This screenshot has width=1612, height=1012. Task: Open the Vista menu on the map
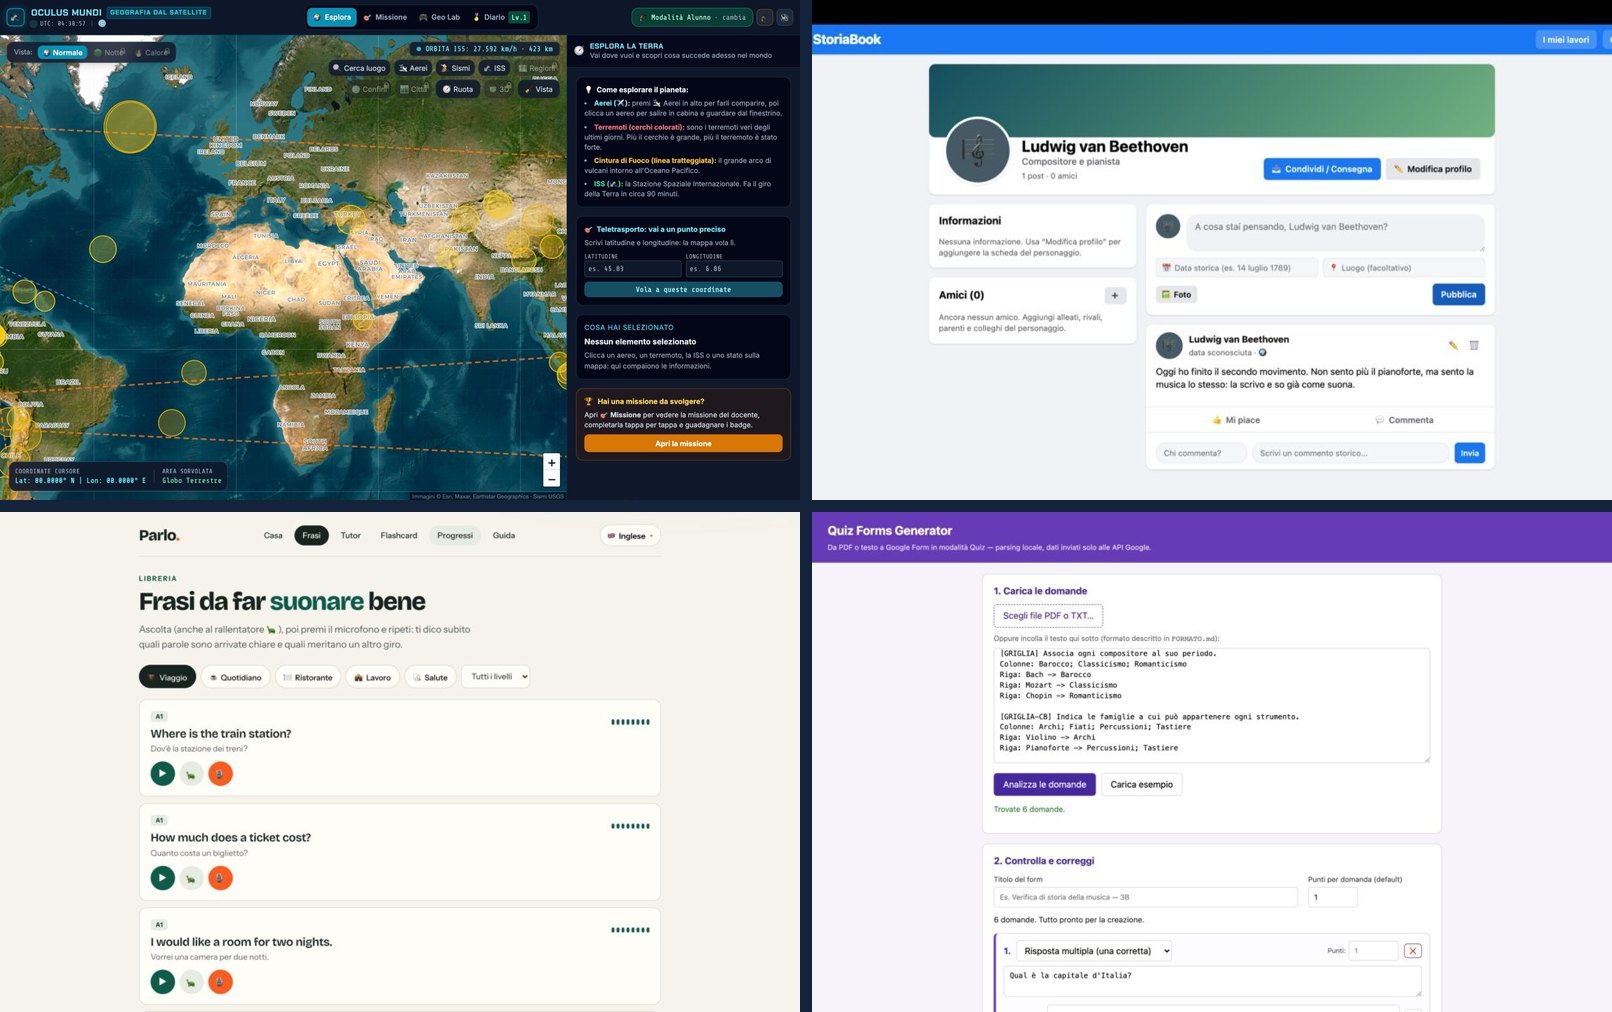coord(539,89)
